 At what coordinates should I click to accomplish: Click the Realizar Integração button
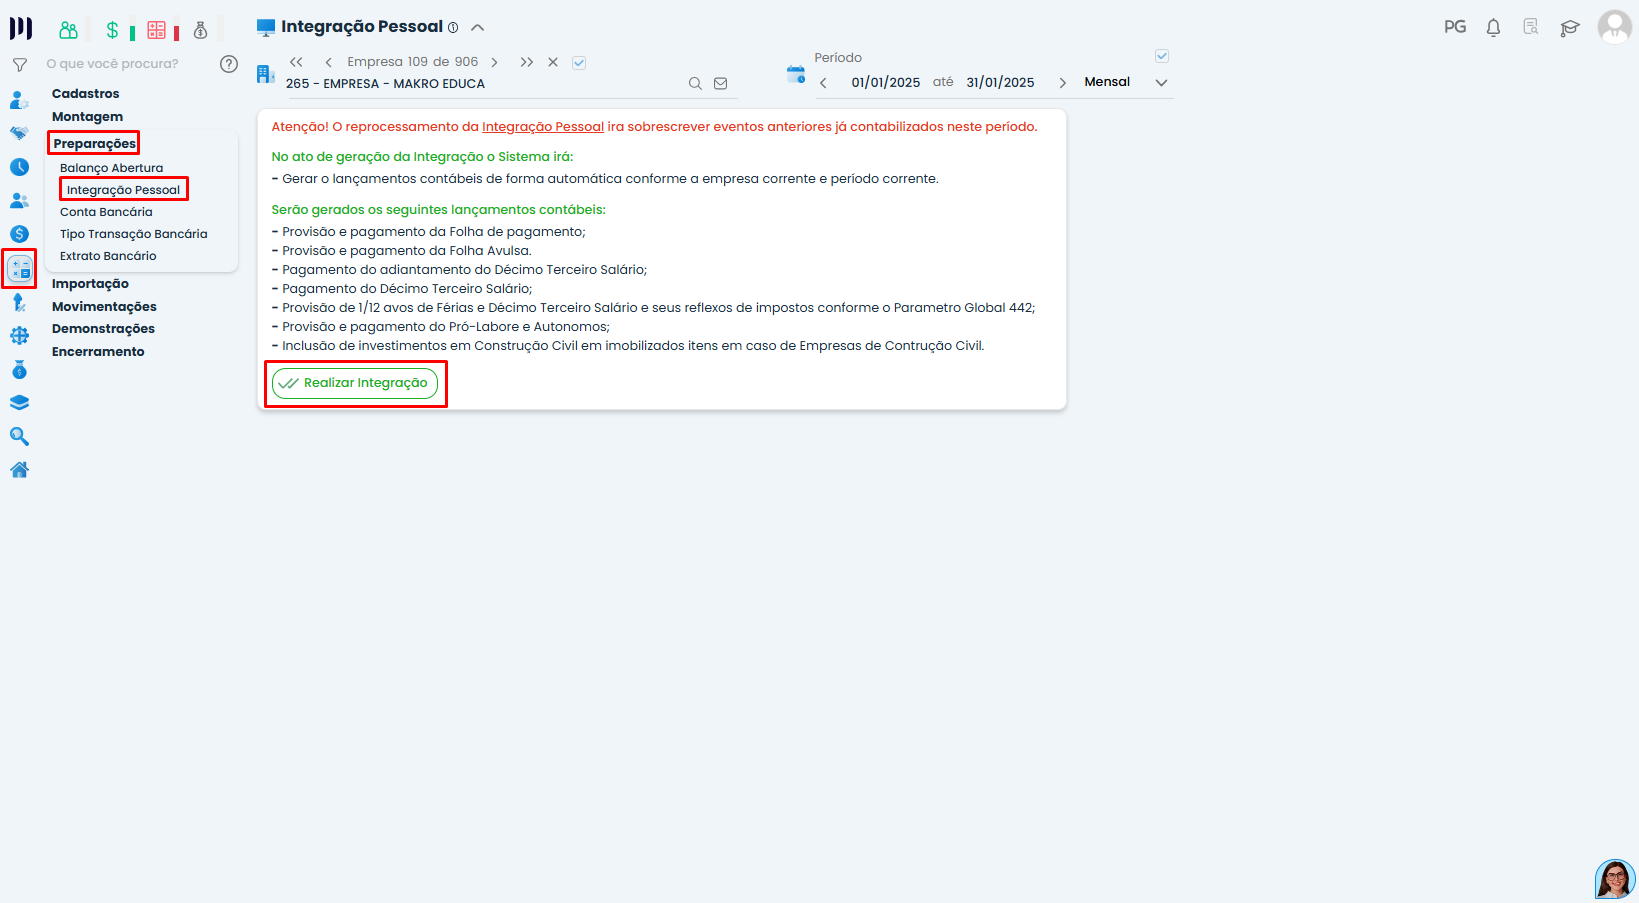click(355, 383)
